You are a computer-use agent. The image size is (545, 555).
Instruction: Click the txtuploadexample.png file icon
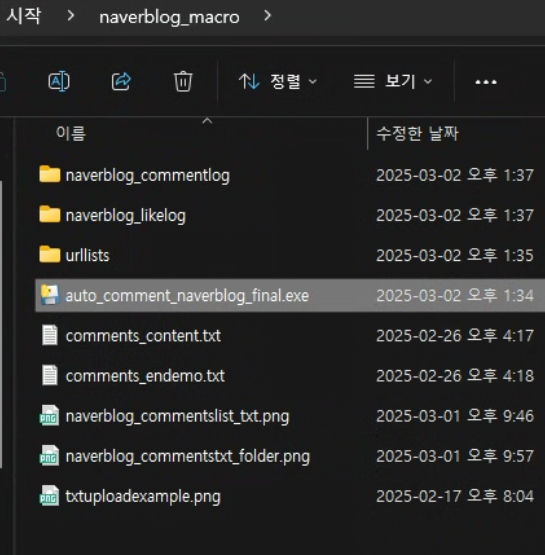tap(49, 496)
